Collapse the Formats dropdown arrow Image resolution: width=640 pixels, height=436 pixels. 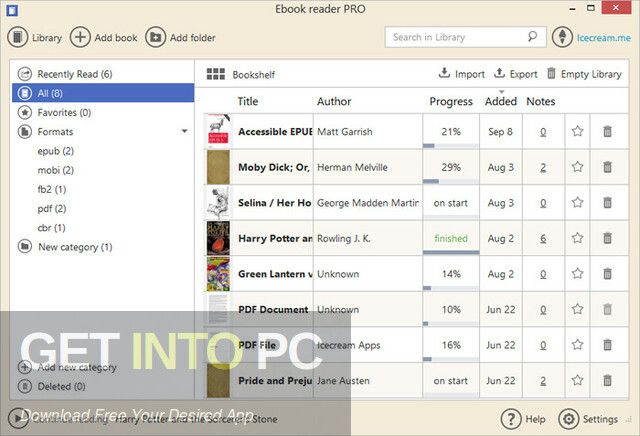pyautogui.click(x=184, y=131)
